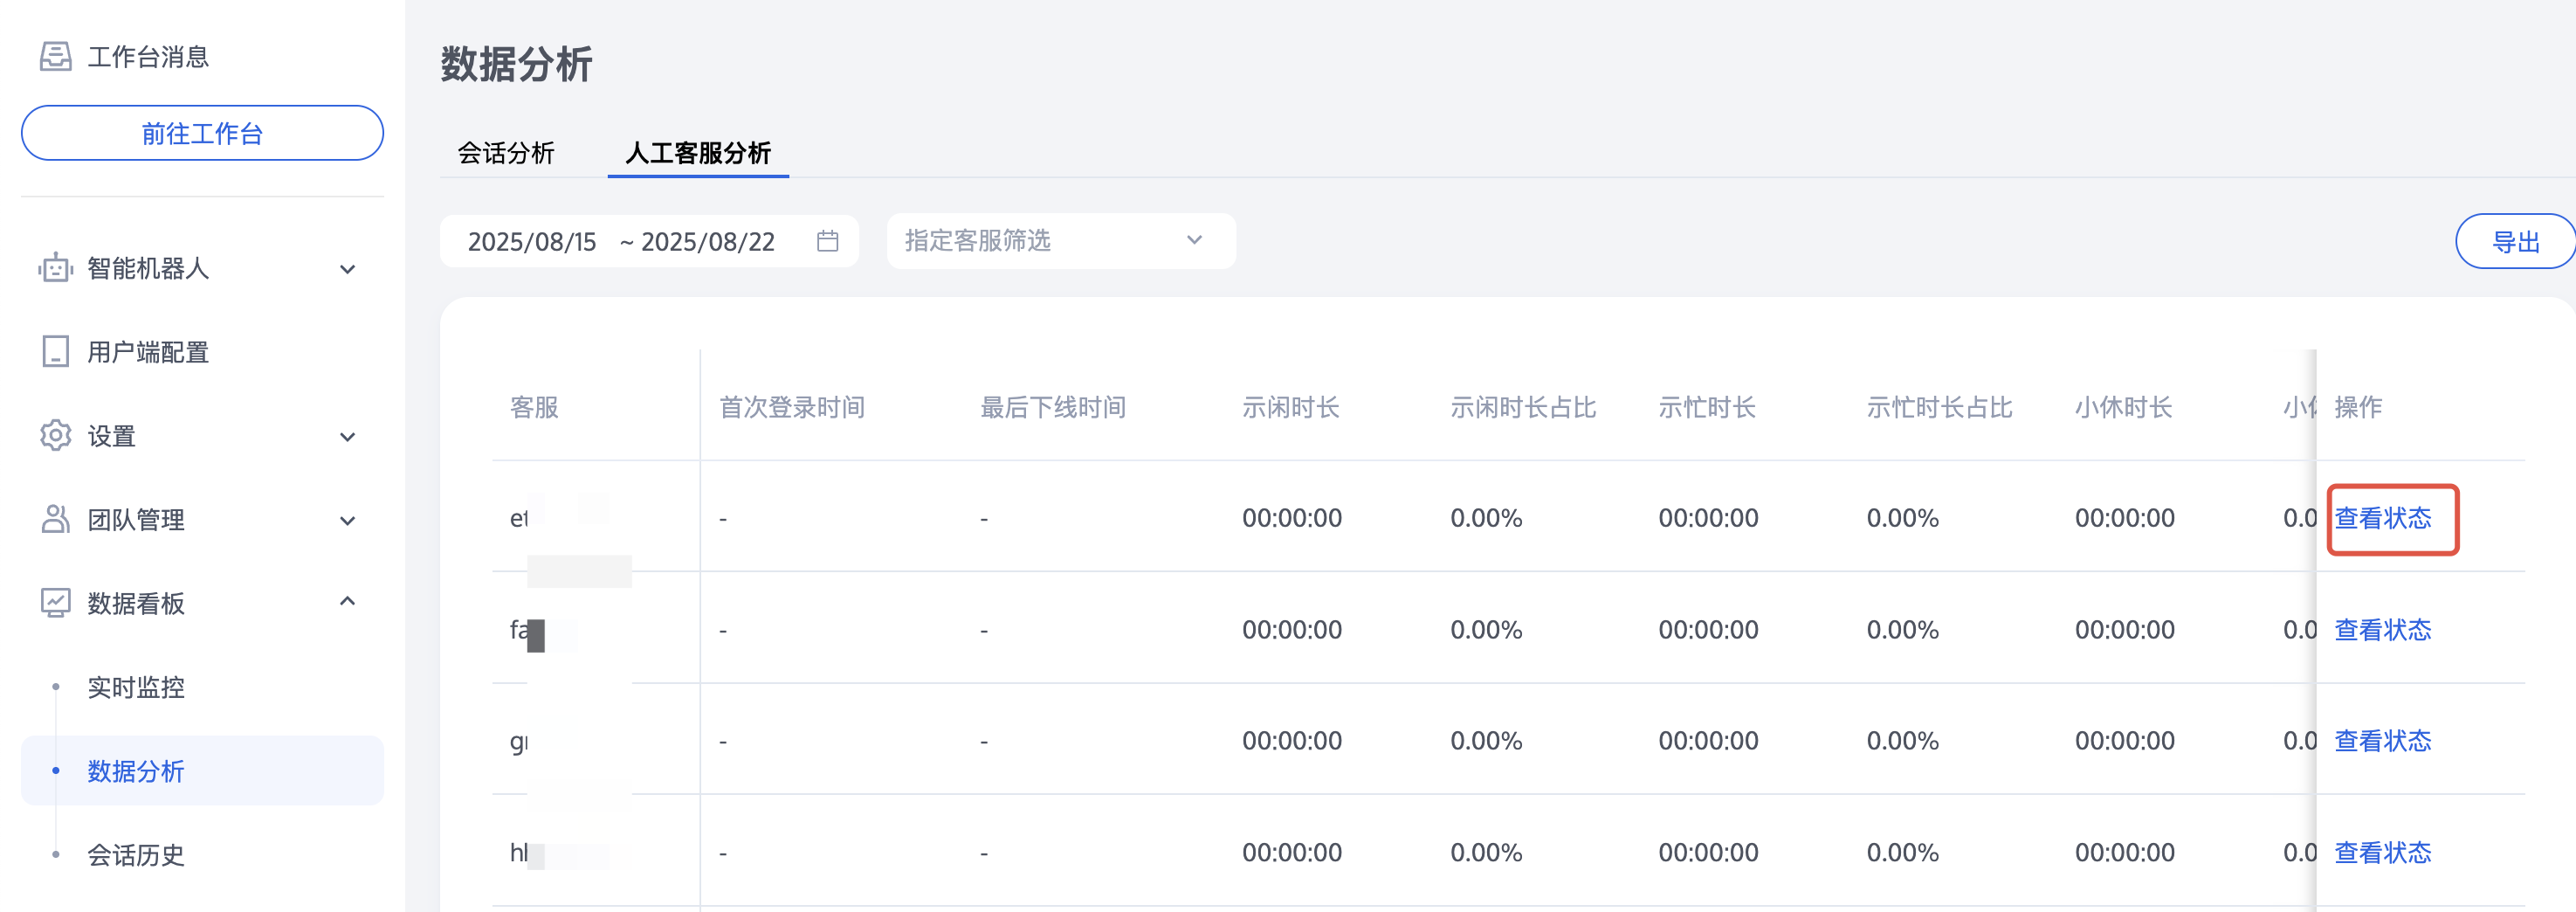Expand the 智能机器人 menu chevron
Viewport: 2576px width, 912px height.
(347, 269)
